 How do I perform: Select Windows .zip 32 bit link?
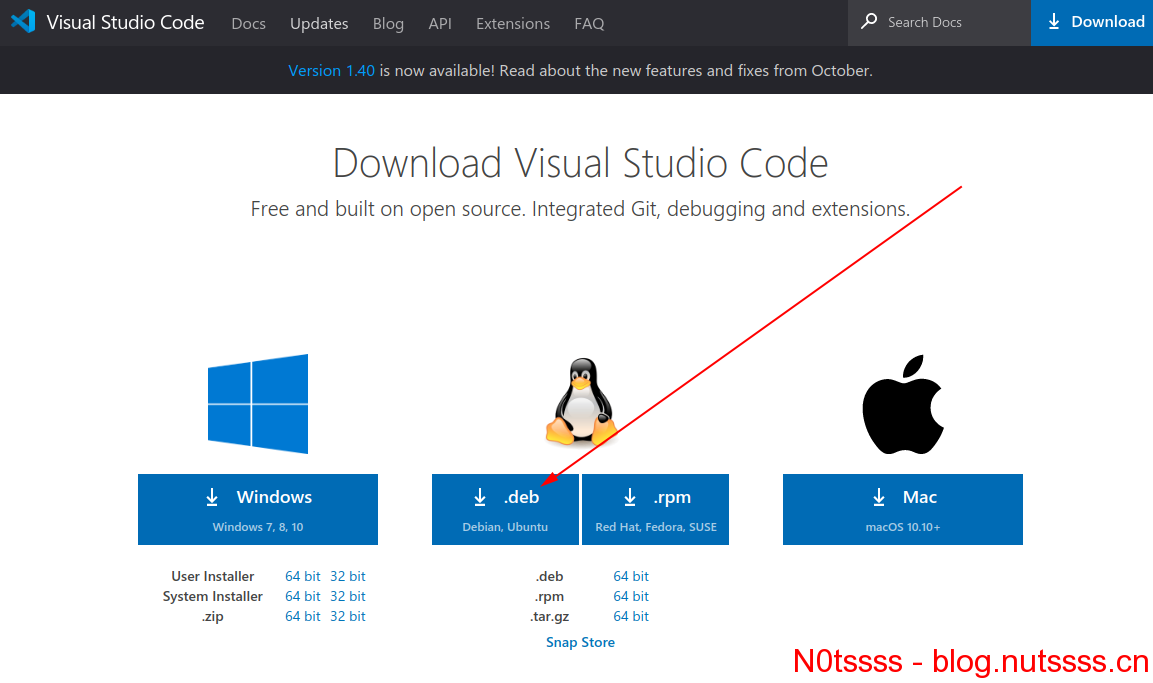tap(348, 616)
